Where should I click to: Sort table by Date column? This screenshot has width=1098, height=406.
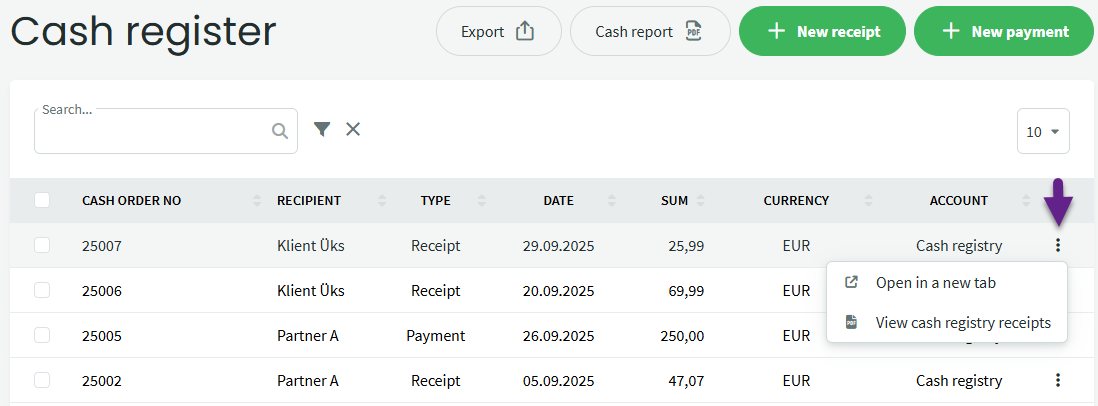tap(558, 201)
